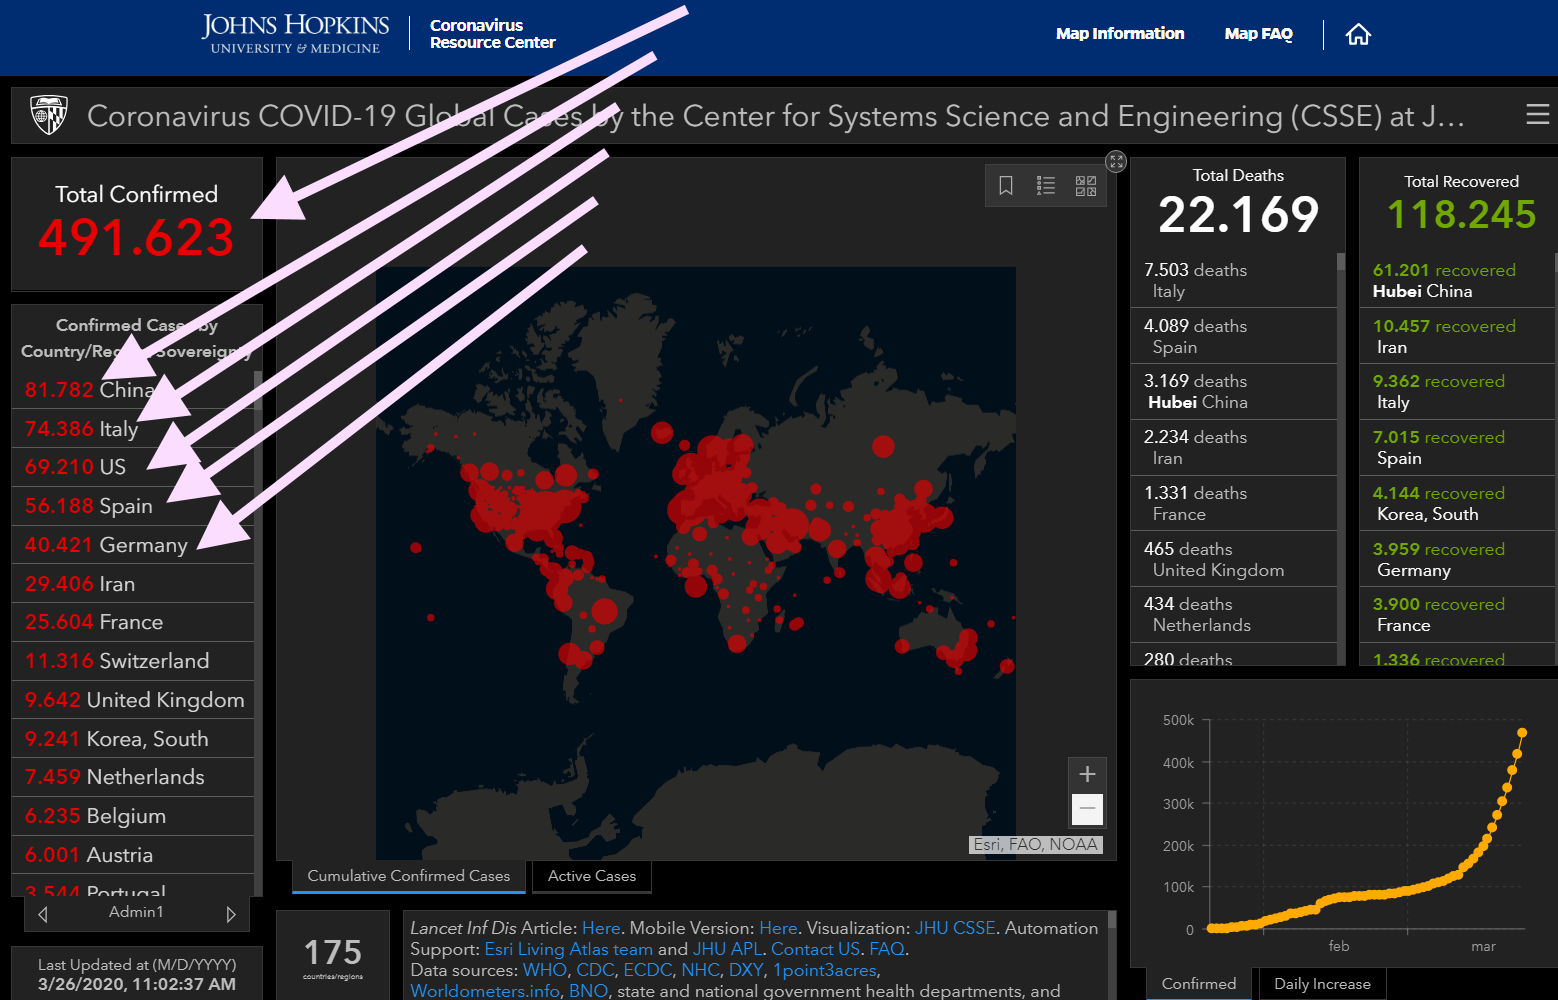
Task: Click 1.331 deaths France entry
Action: (1234, 503)
